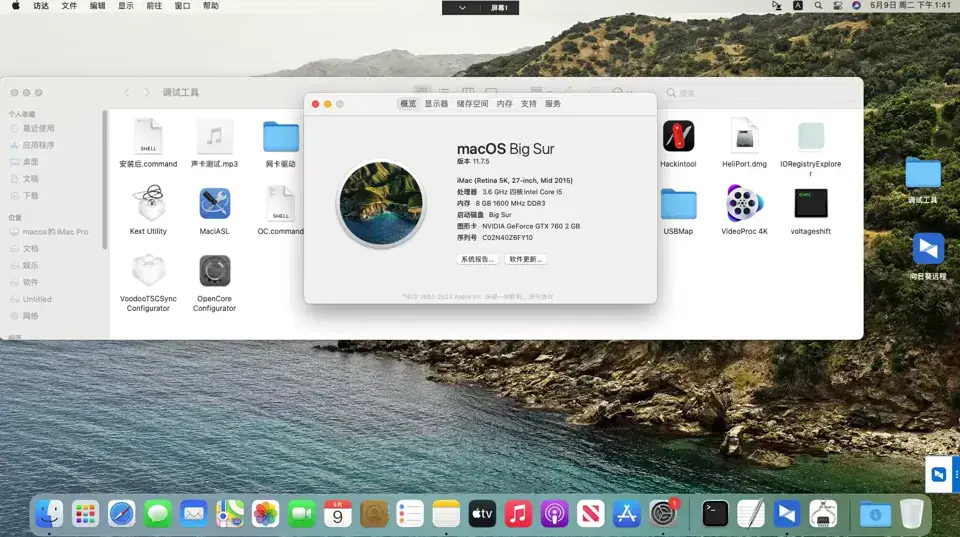Screen dimensions: 960x537
Task: Open App Store from the Dock
Action: point(626,514)
